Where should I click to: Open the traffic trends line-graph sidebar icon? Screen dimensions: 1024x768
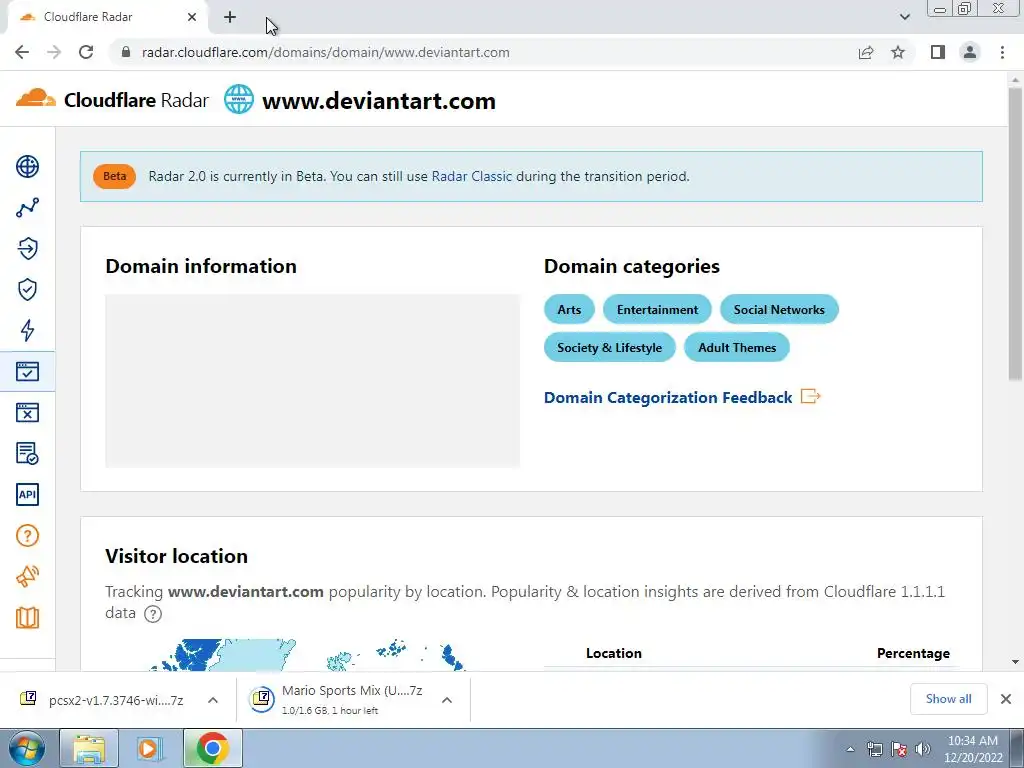coord(27,208)
